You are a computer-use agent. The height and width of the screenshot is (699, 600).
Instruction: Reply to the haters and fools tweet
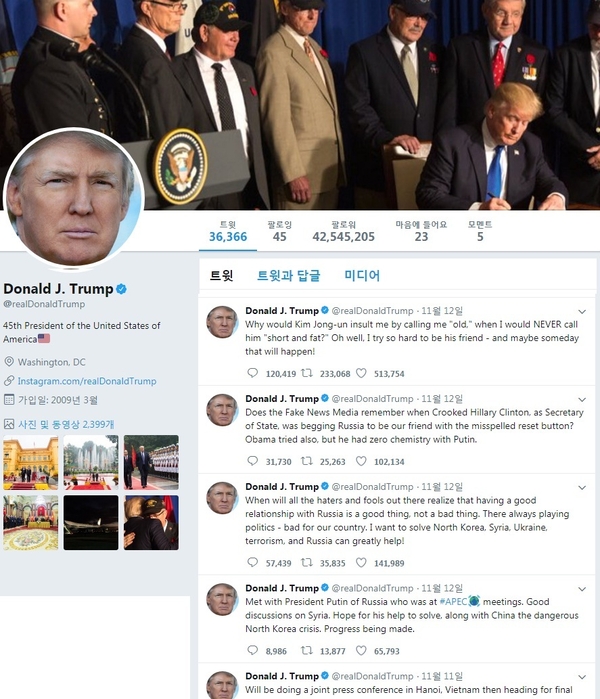[252, 562]
